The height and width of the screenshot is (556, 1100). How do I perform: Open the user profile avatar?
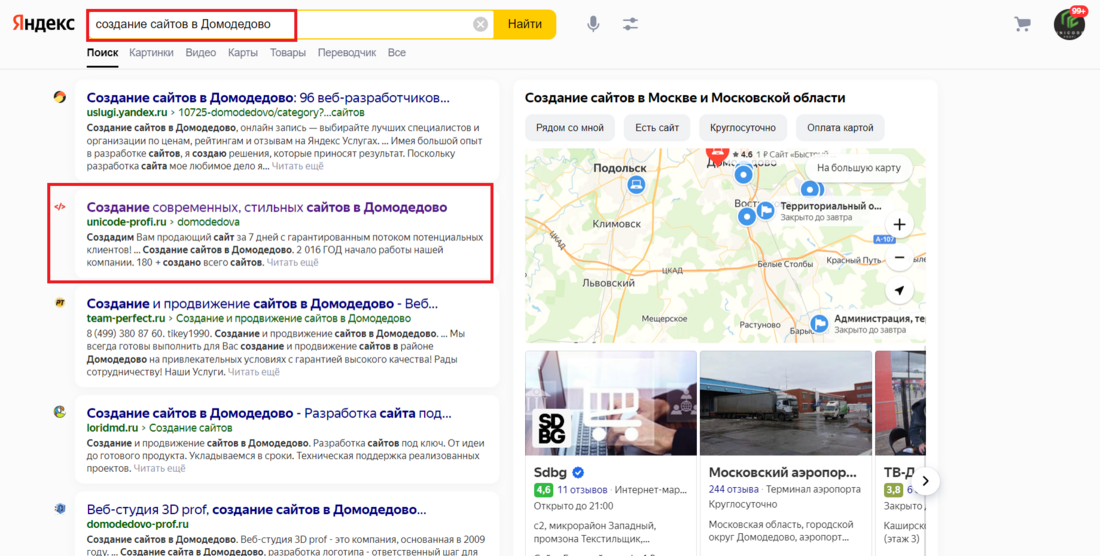[1069, 24]
